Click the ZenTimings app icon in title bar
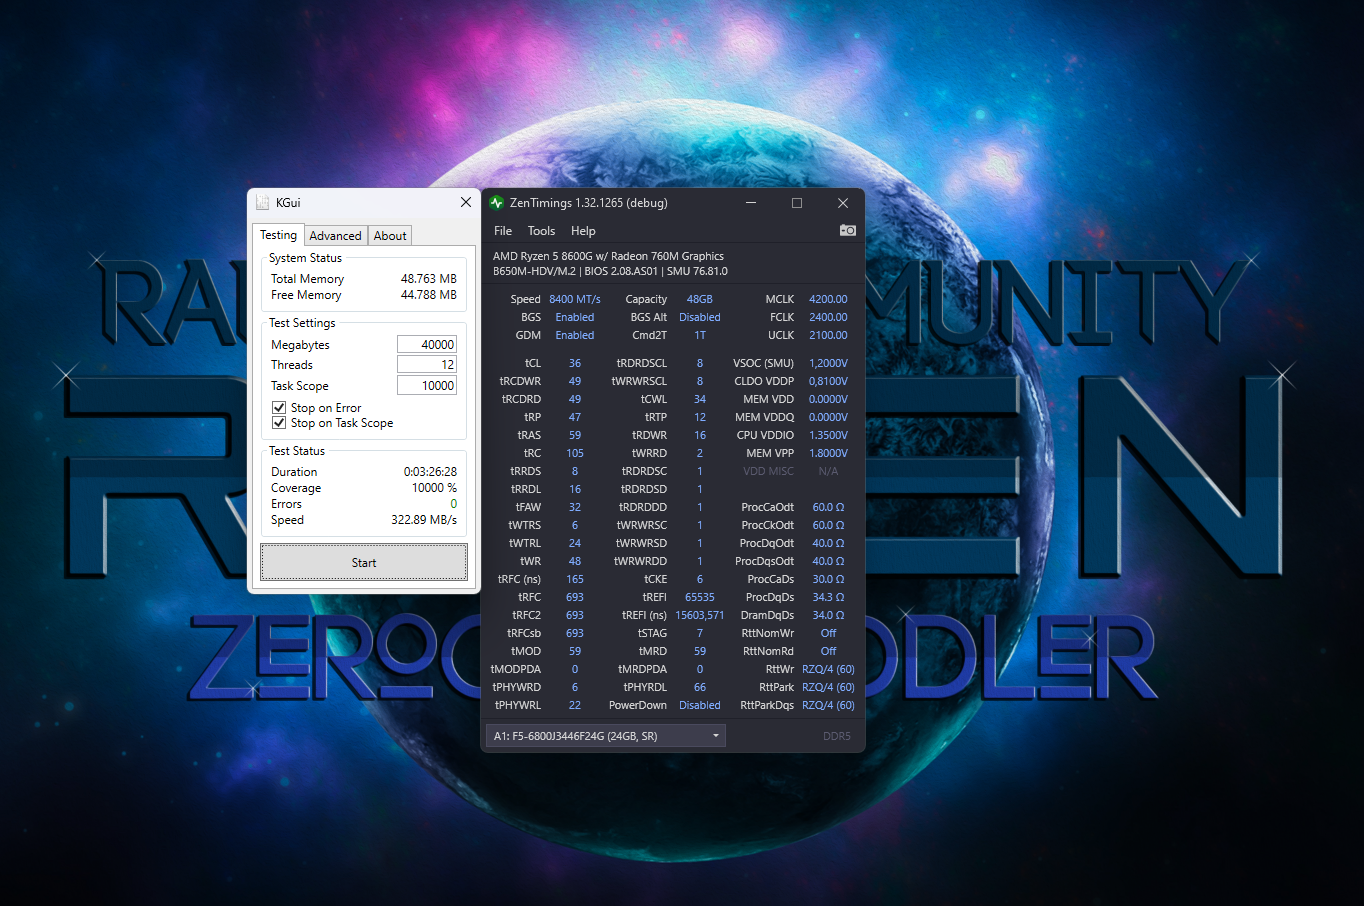The image size is (1364, 906). (496, 202)
